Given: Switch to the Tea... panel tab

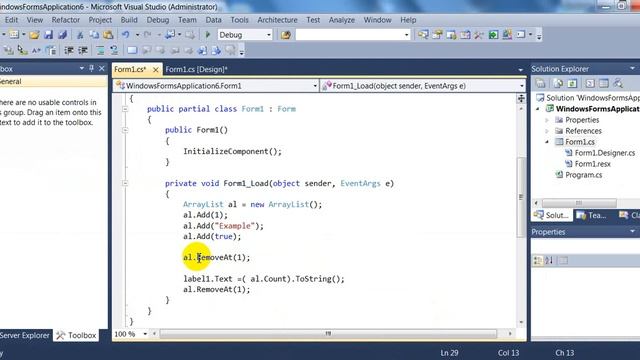Looking at the screenshot, I should (592, 215).
